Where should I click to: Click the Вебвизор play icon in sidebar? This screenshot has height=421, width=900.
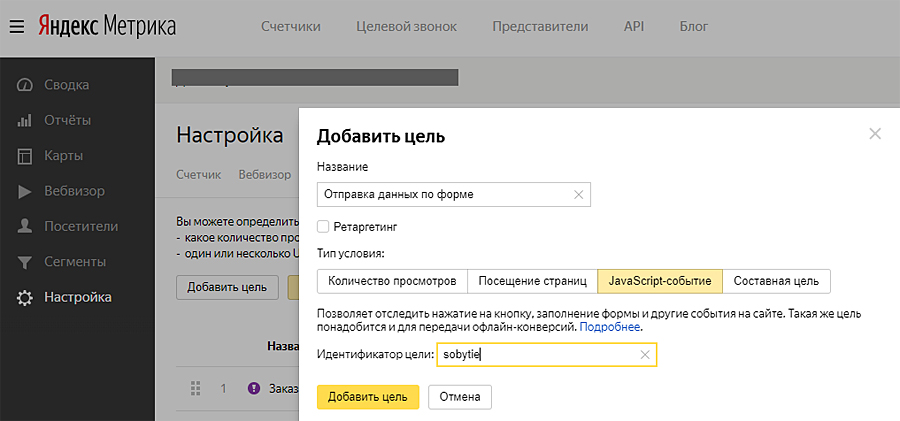click(x=25, y=191)
